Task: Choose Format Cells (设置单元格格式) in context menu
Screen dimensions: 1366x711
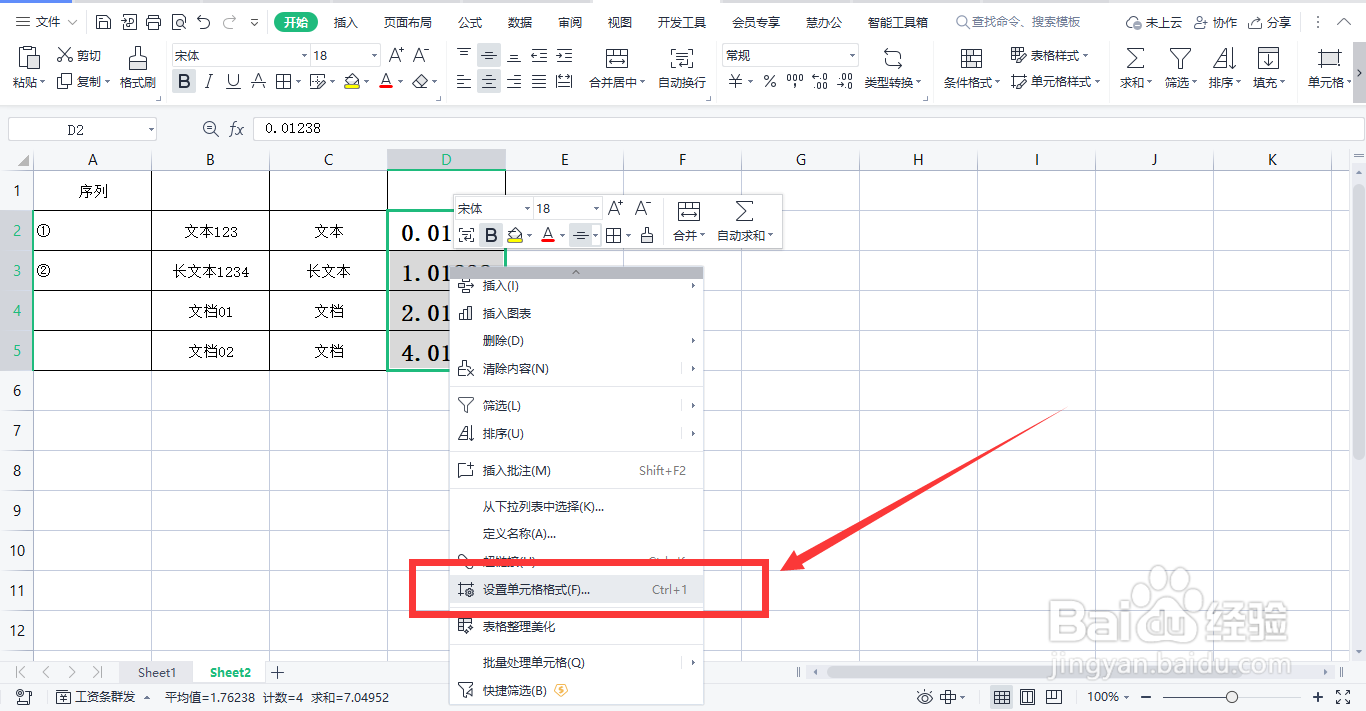Action: tap(577, 590)
